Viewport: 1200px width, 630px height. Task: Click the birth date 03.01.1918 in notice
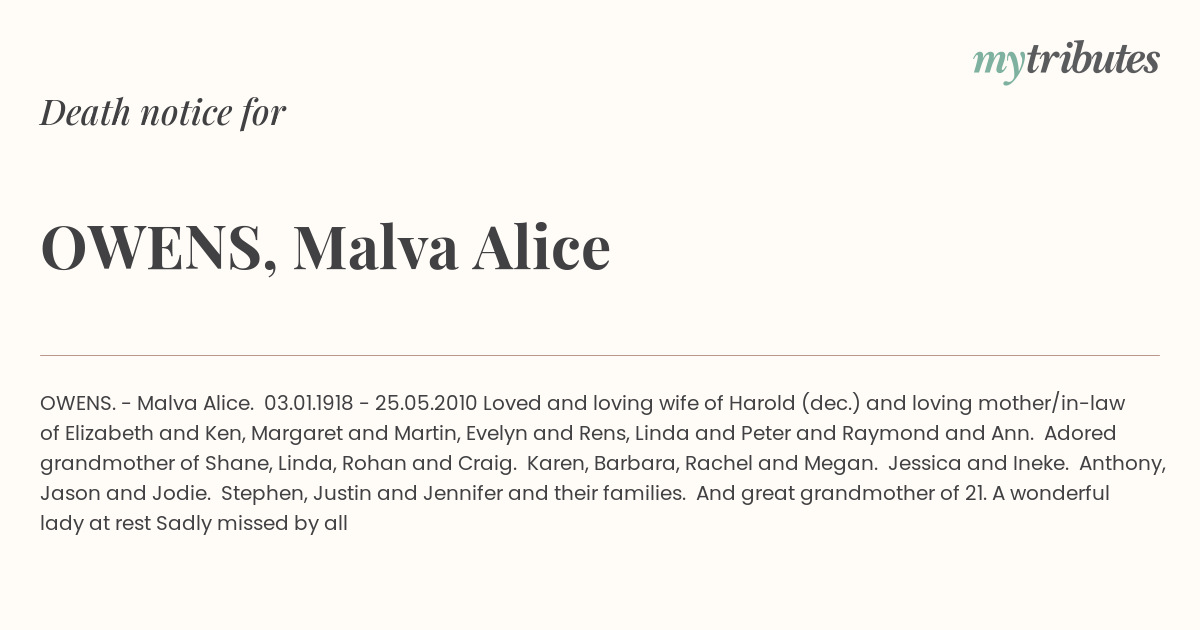point(309,404)
